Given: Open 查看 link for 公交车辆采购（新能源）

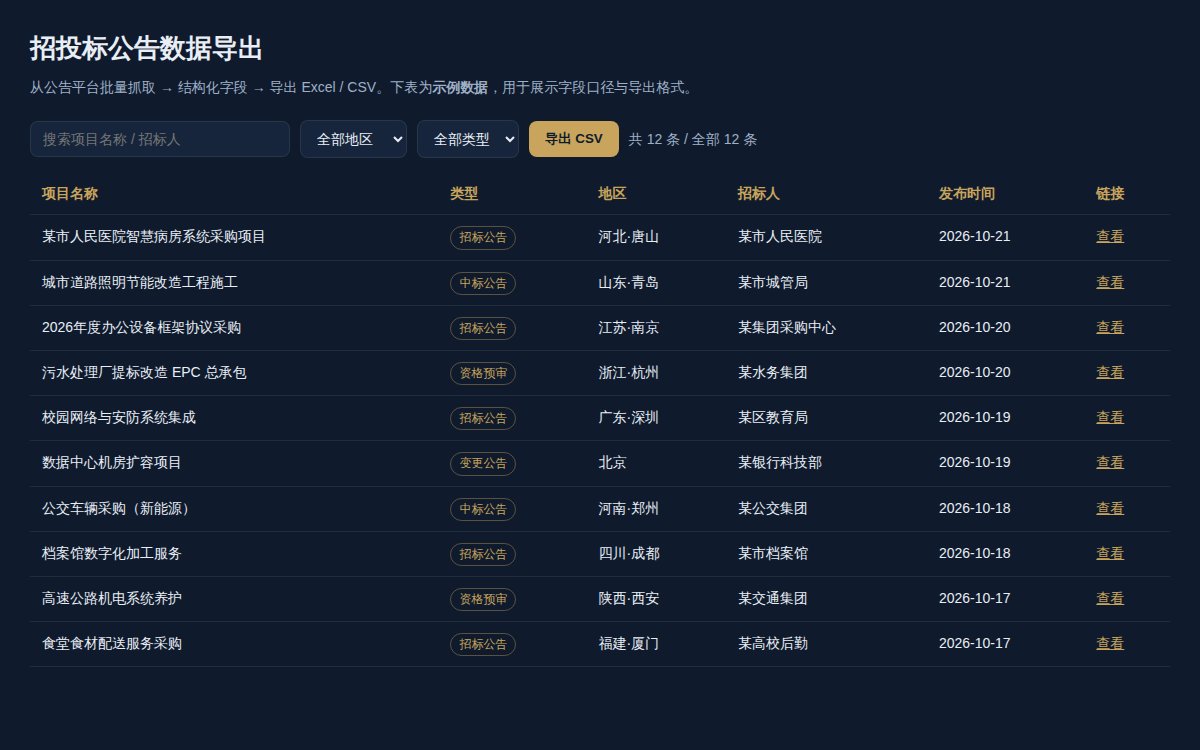Looking at the screenshot, I should 1110,509.
